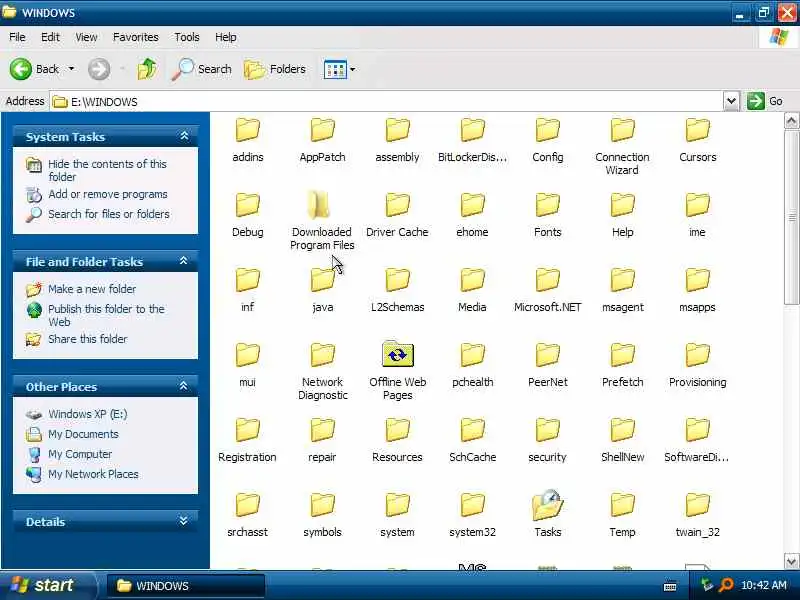Select the BitLockerDis... folder
The image size is (800, 600).
click(x=472, y=140)
